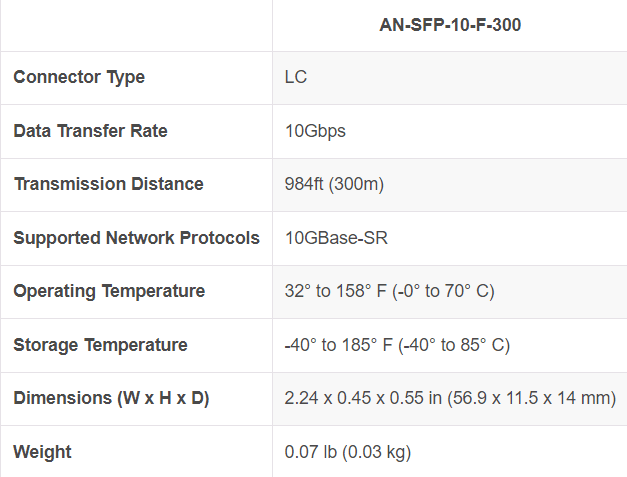Click Supported Network Protocols label
627x477 pixels.
[136, 238]
